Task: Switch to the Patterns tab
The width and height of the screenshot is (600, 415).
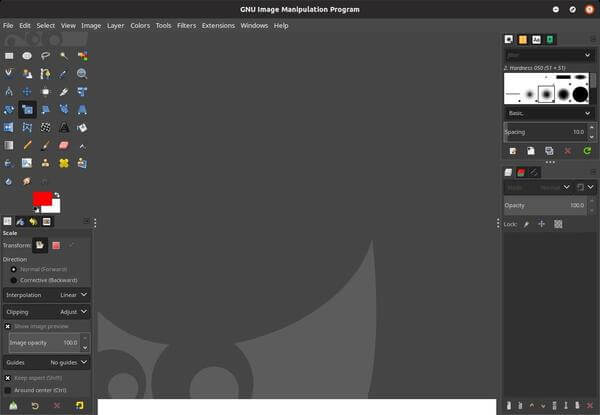Action: [523, 39]
